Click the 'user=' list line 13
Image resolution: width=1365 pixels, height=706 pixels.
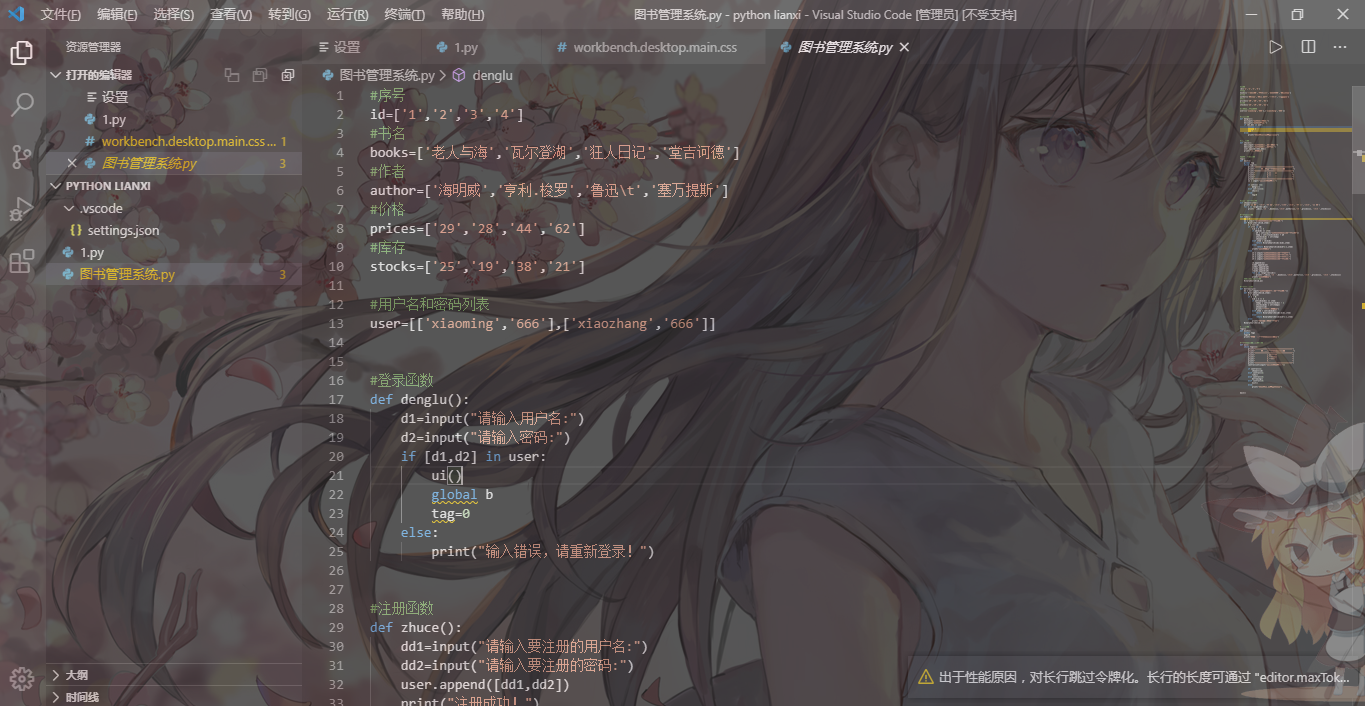click(x=543, y=323)
